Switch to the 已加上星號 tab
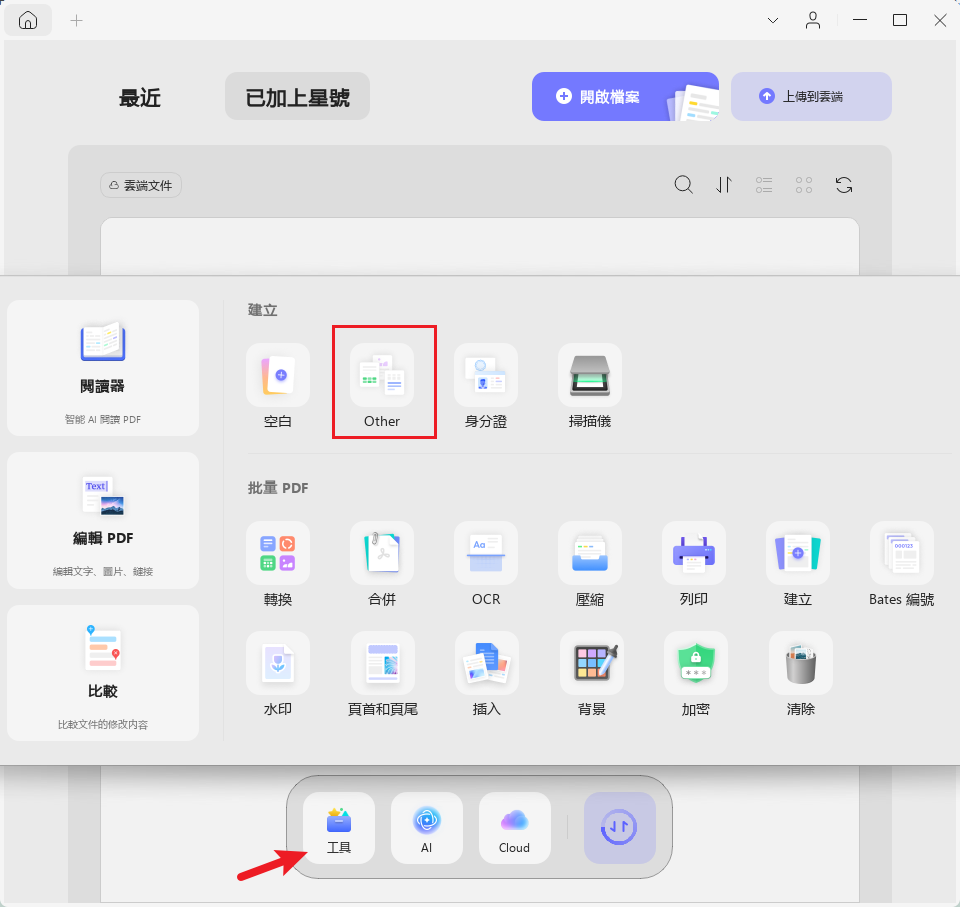 297,97
